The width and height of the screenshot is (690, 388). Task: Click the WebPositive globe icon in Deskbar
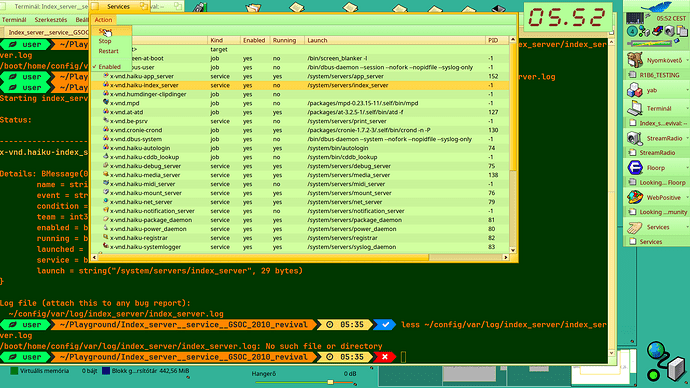pyautogui.click(x=635, y=198)
